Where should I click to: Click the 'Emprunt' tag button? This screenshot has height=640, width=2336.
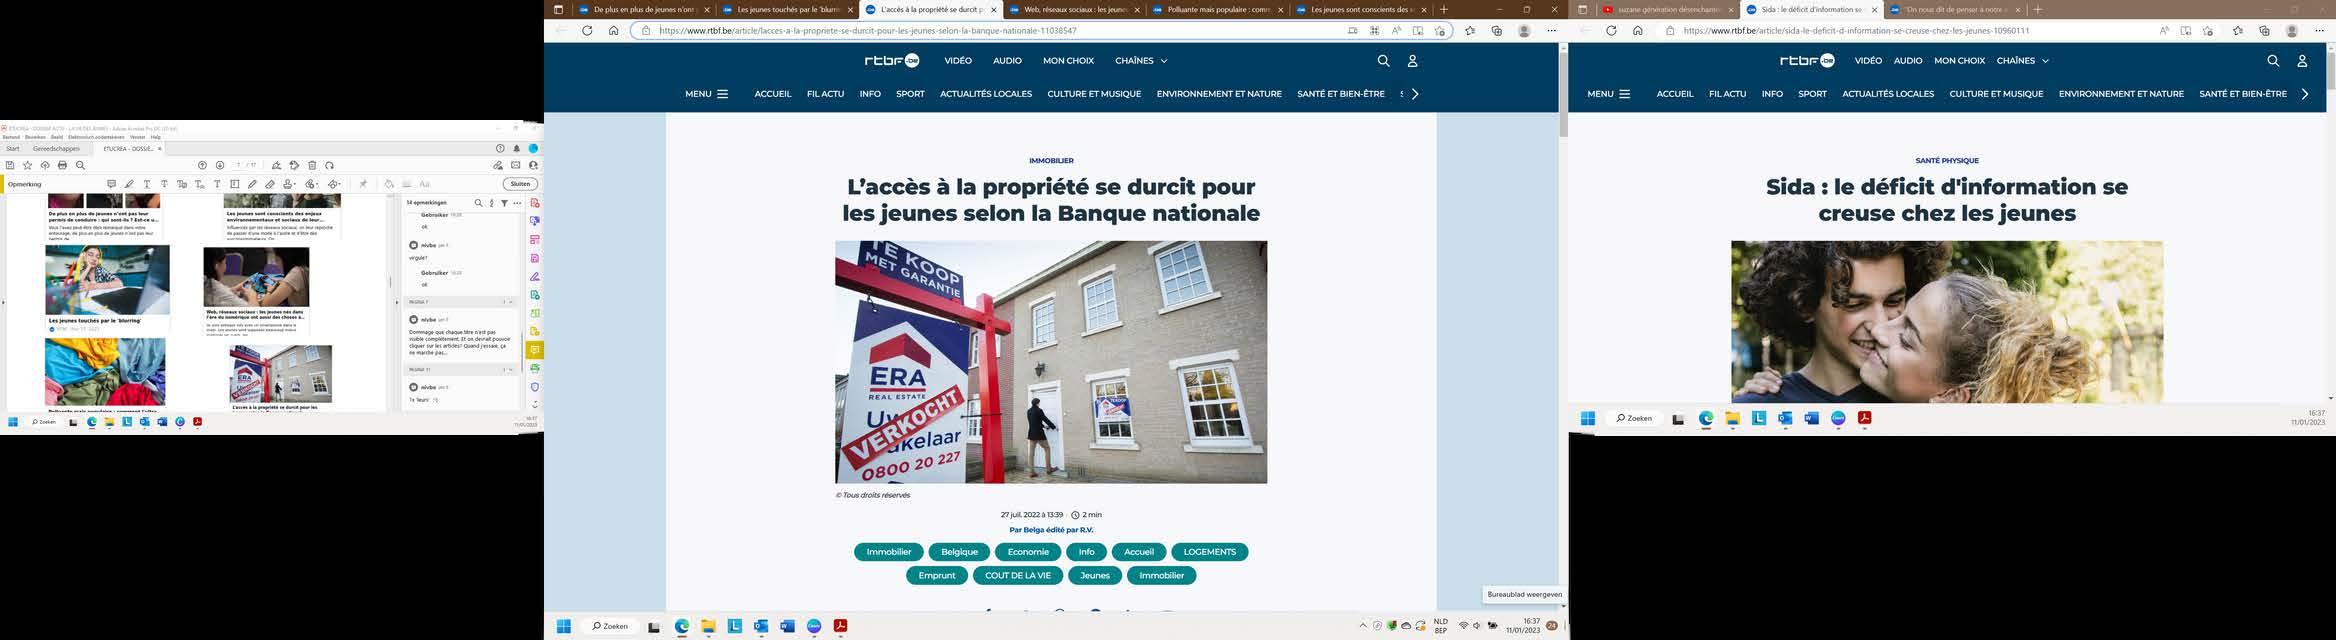(936, 576)
